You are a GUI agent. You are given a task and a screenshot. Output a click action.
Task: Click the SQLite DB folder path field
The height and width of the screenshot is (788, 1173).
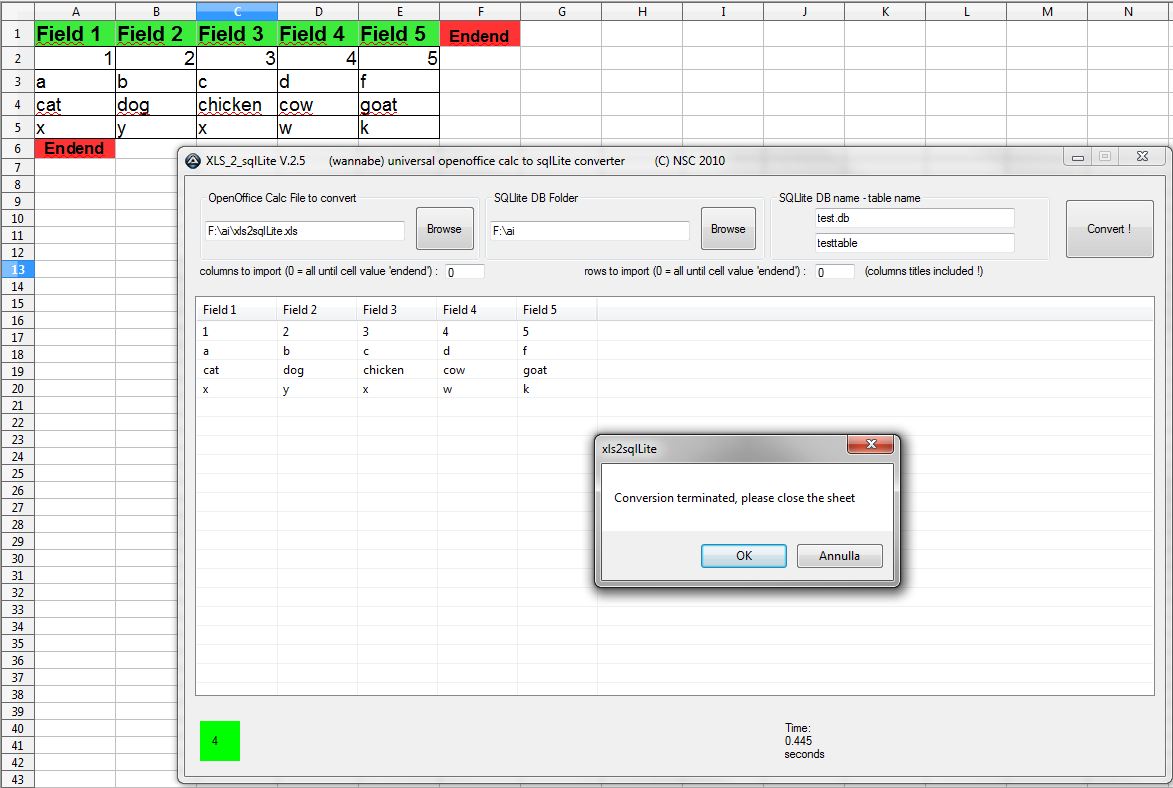pyautogui.click(x=589, y=231)
